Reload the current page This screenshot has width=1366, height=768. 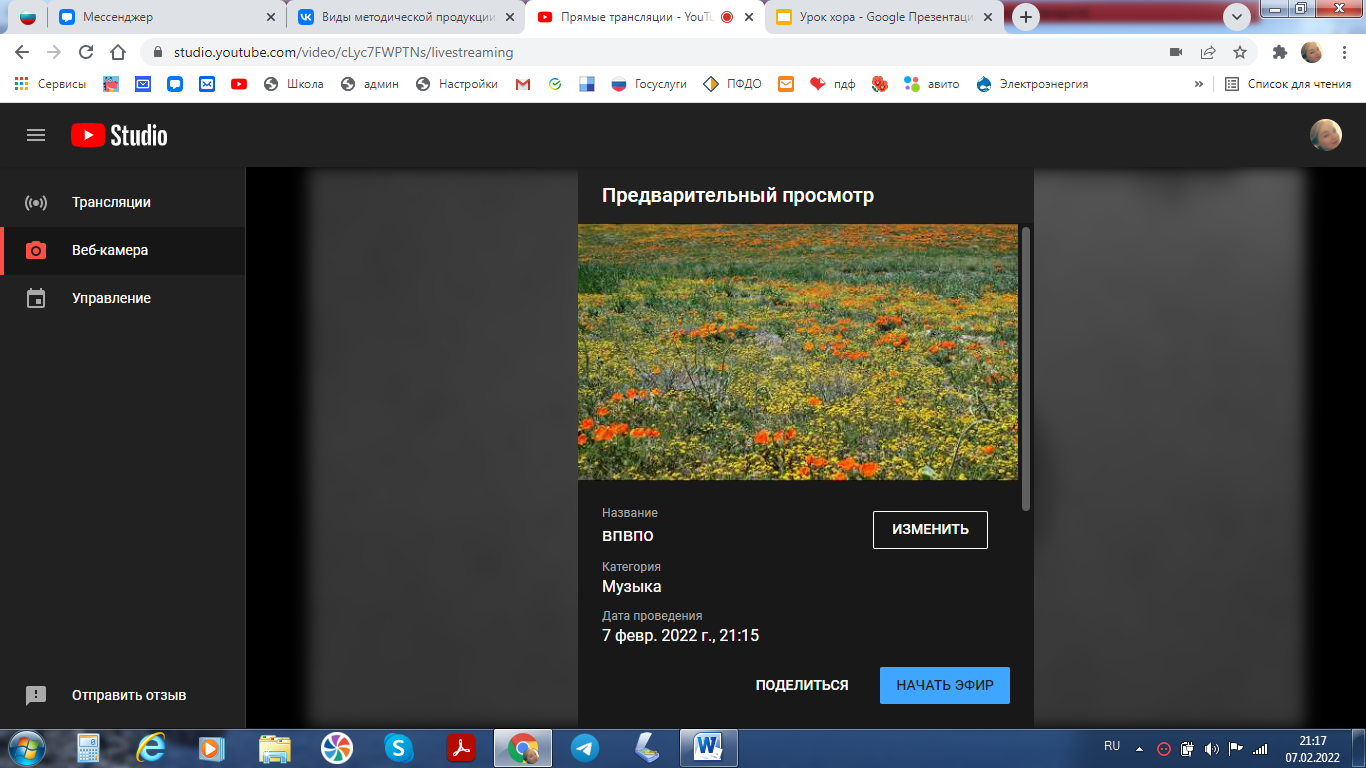(86, 52)
